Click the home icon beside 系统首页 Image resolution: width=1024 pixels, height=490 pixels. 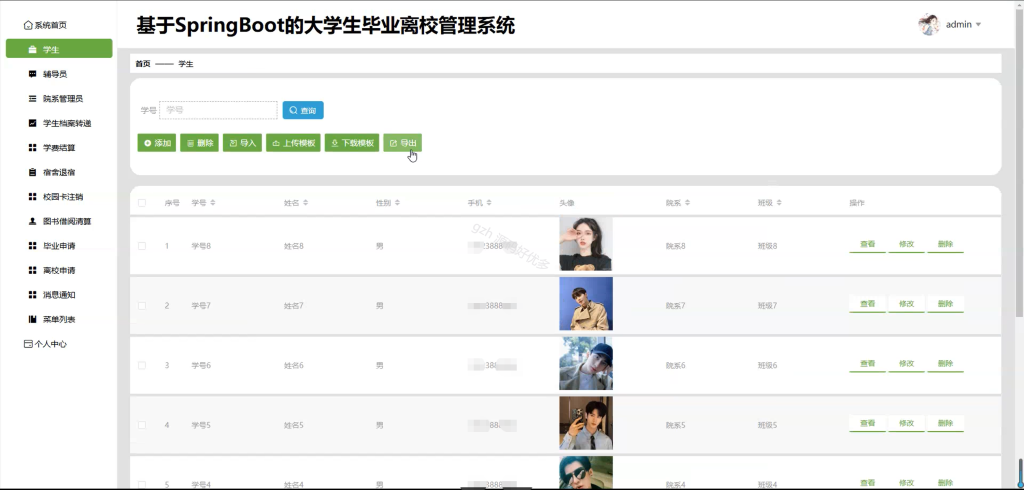pyautogui.click(x=27, y=25)
